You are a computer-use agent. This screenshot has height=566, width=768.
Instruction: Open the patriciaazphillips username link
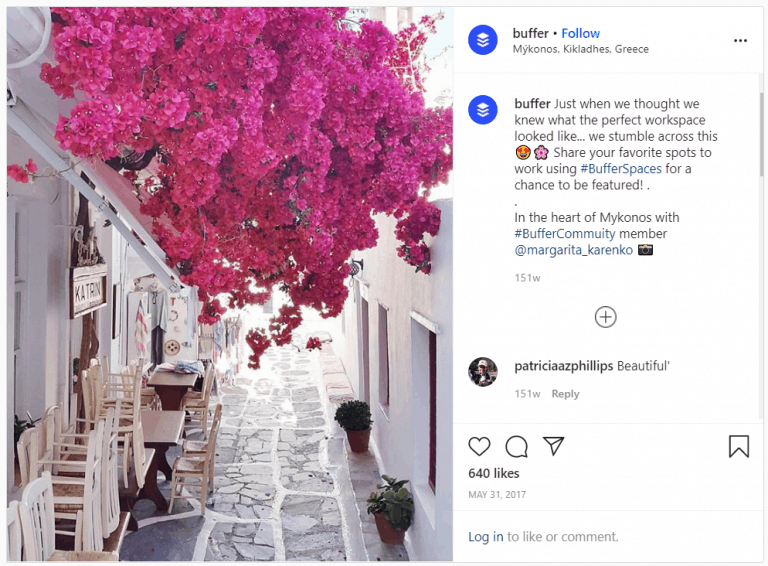point(563,366)
